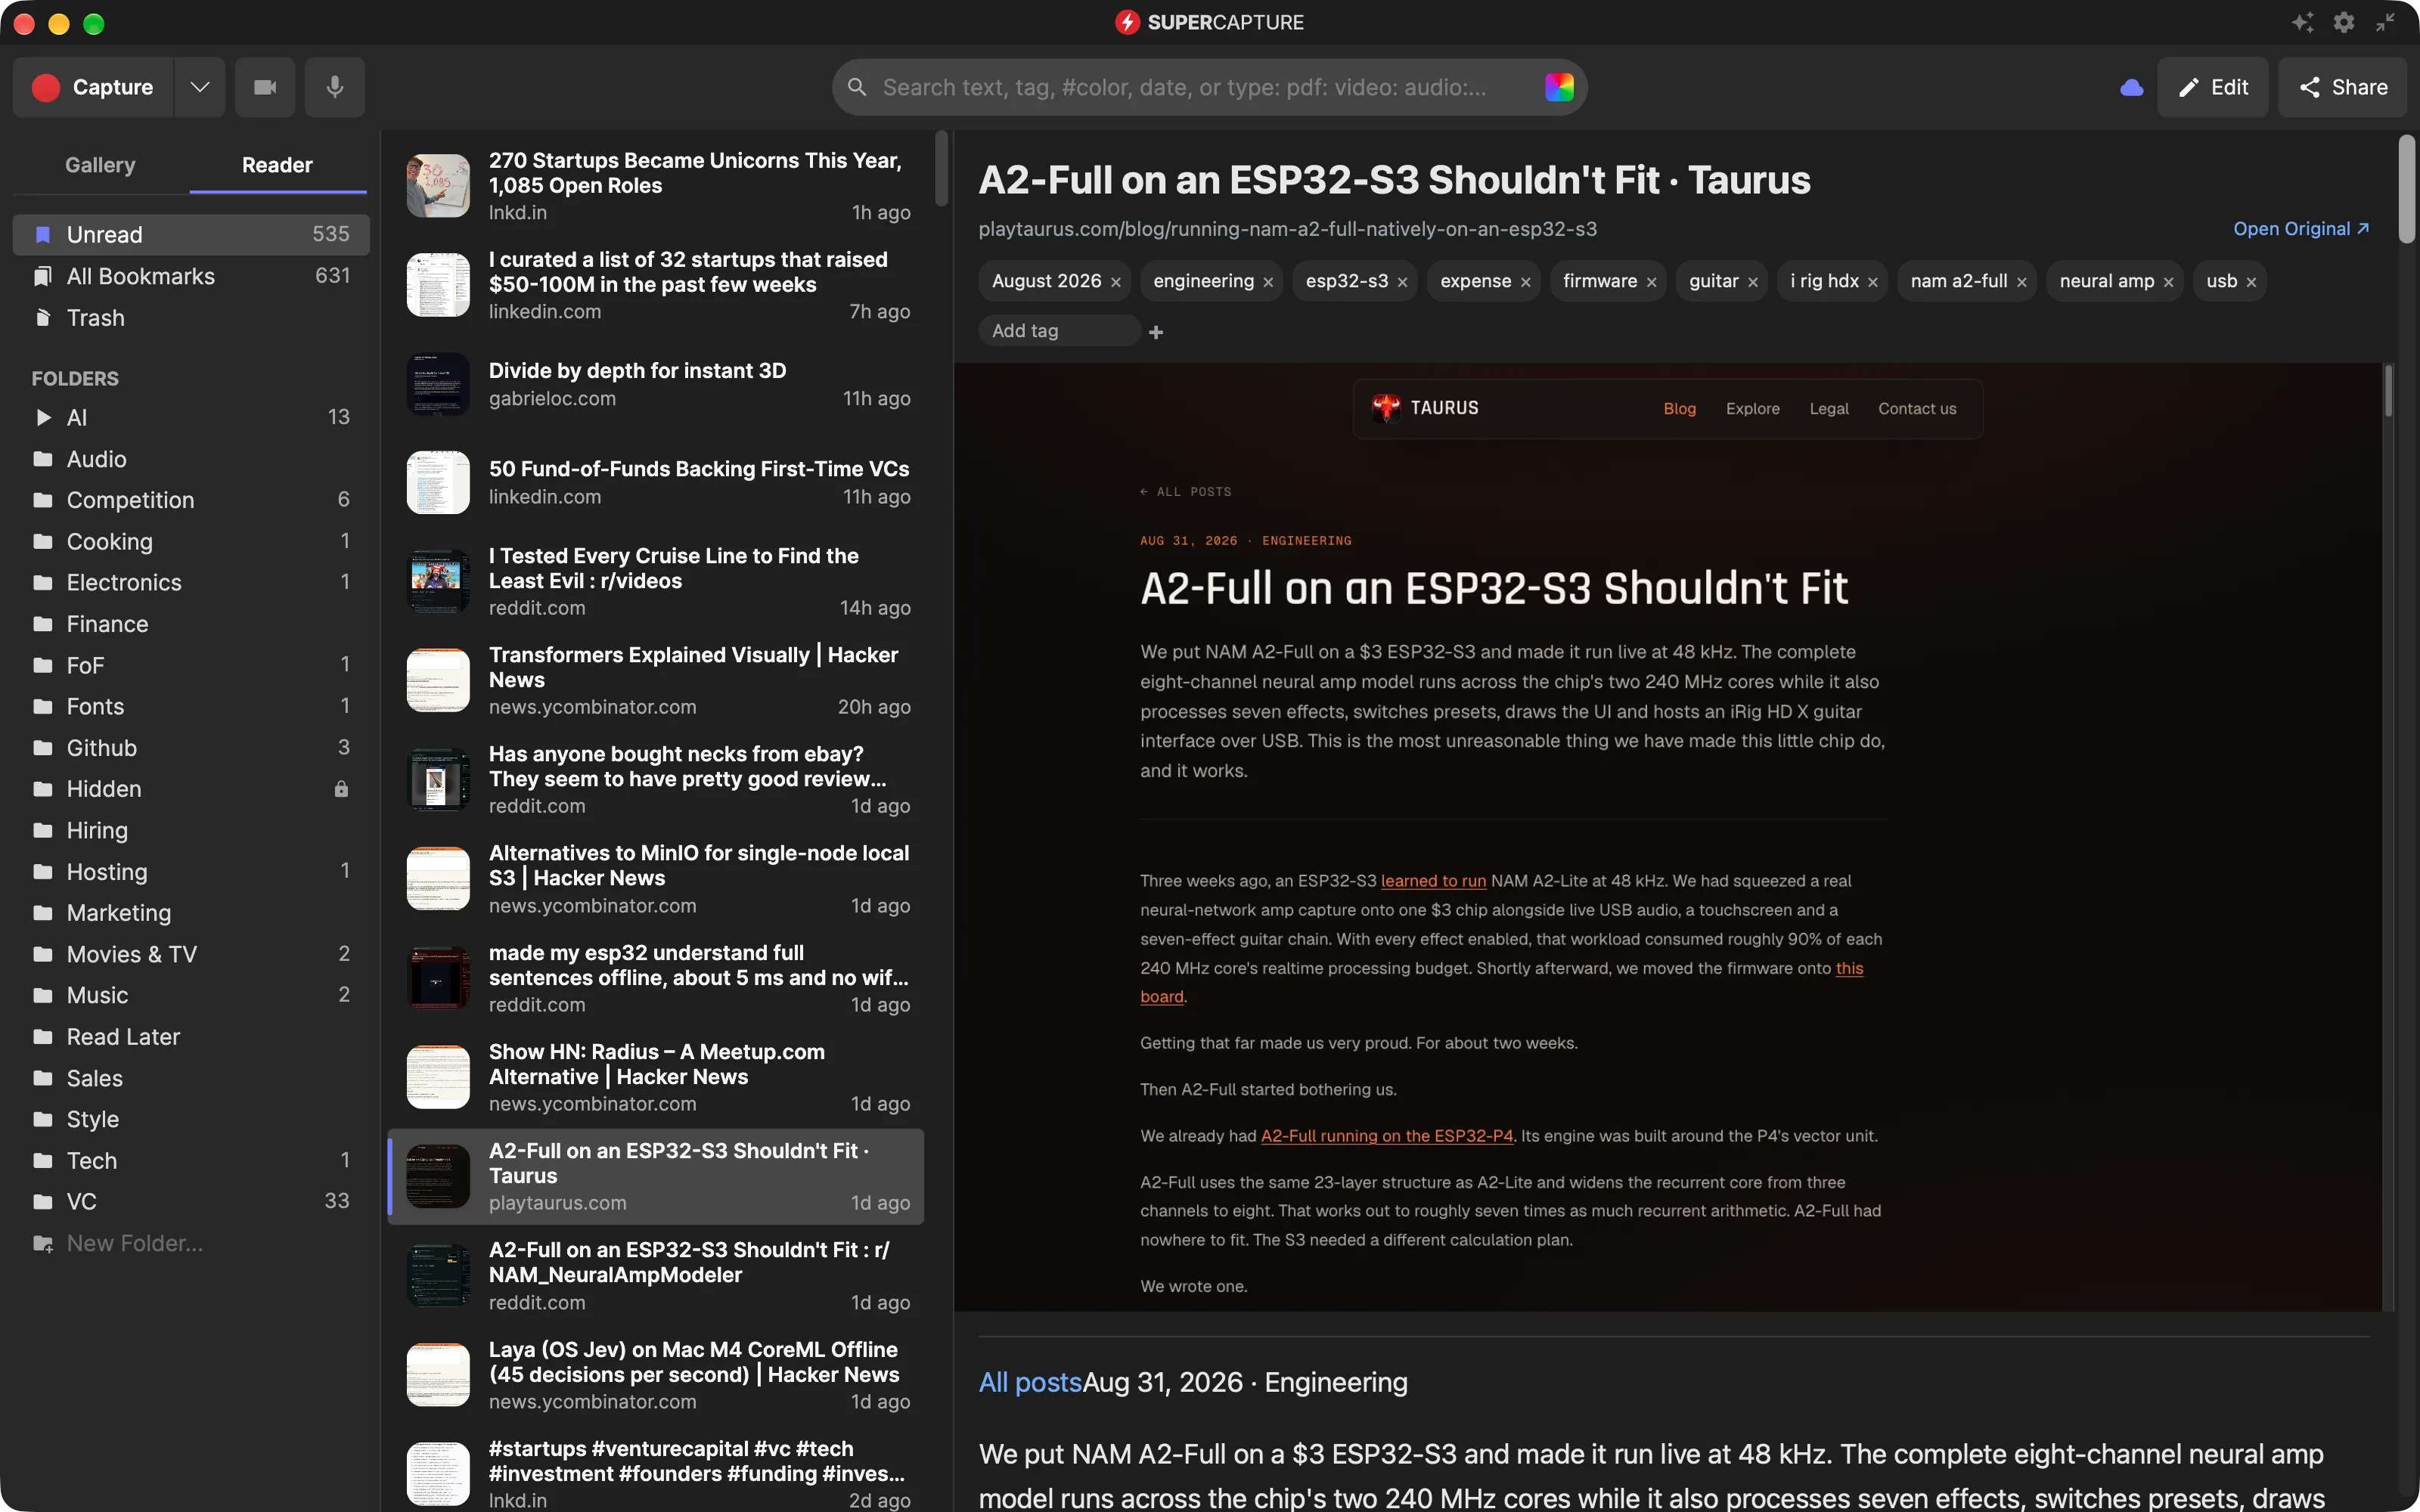Image resolution: width=2420 pixels, height=1512 pixels.
Task: Expand the AI folder triangle
Action: [x=43, y=417]
